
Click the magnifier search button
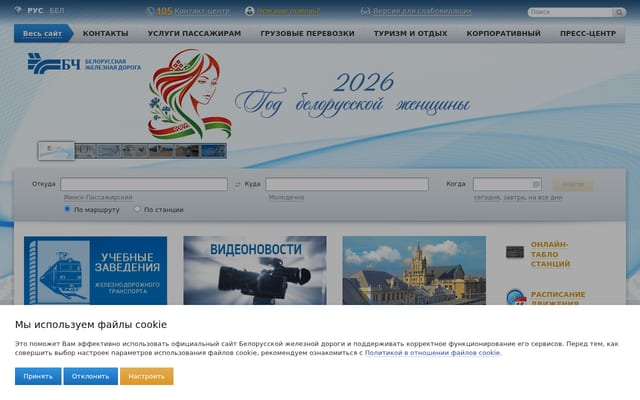[619, 12]
